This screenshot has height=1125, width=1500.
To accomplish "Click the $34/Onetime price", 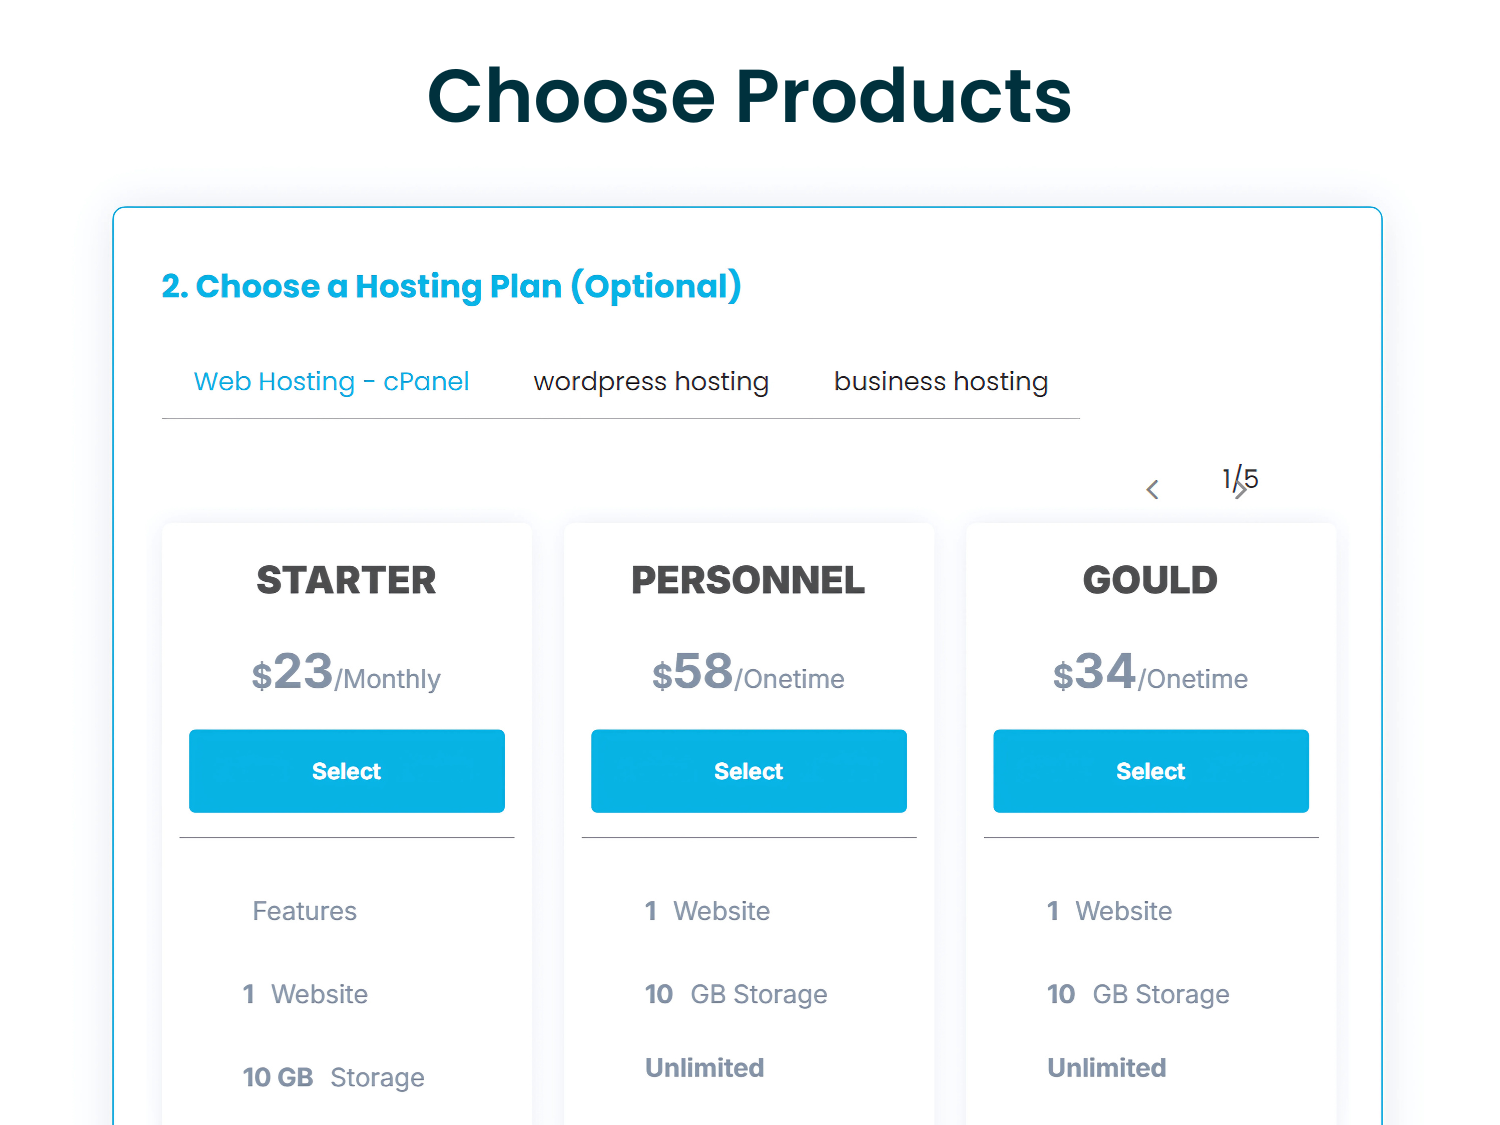I will (1150, 672).
